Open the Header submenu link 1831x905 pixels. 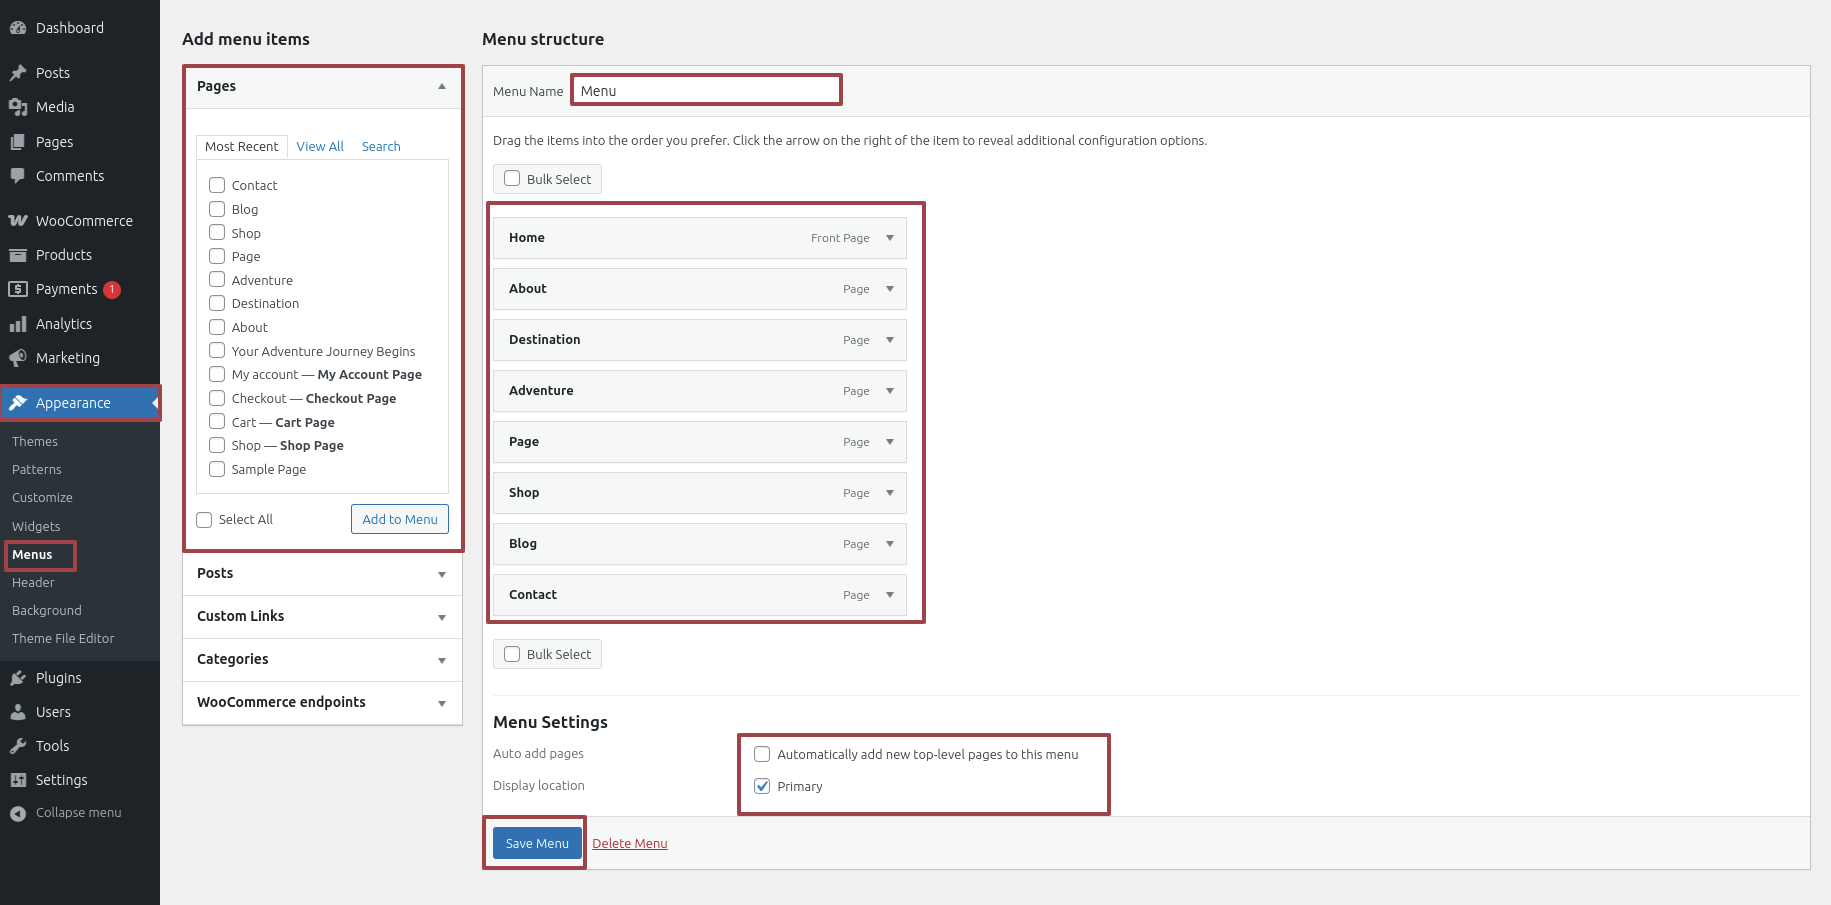coord(33,583)
